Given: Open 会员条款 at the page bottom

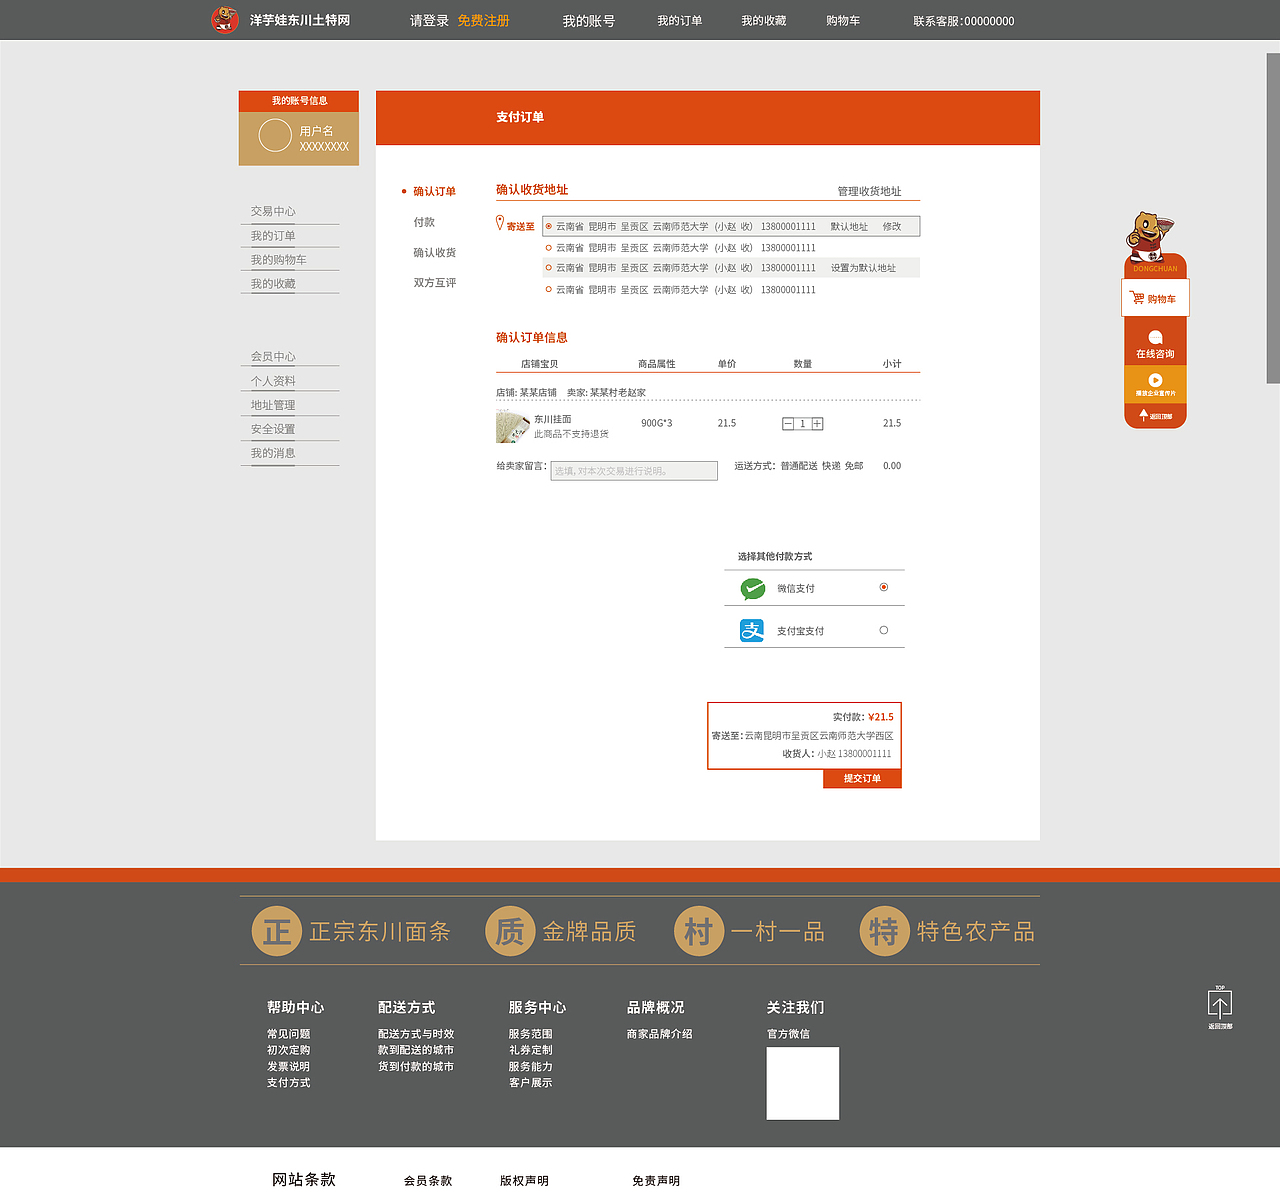Looking at the screenshot, I should point(428,1181).
